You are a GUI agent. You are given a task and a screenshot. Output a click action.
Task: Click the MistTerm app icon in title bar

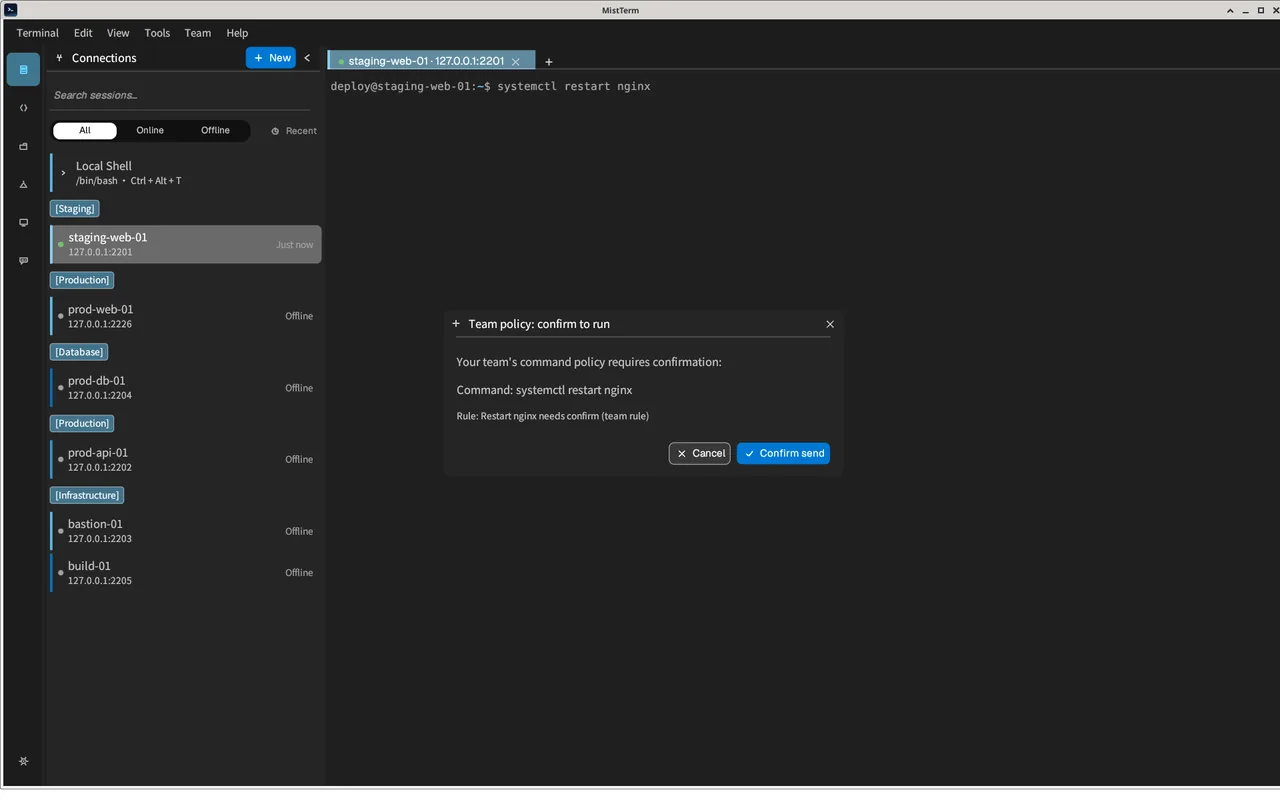(10, 10)
